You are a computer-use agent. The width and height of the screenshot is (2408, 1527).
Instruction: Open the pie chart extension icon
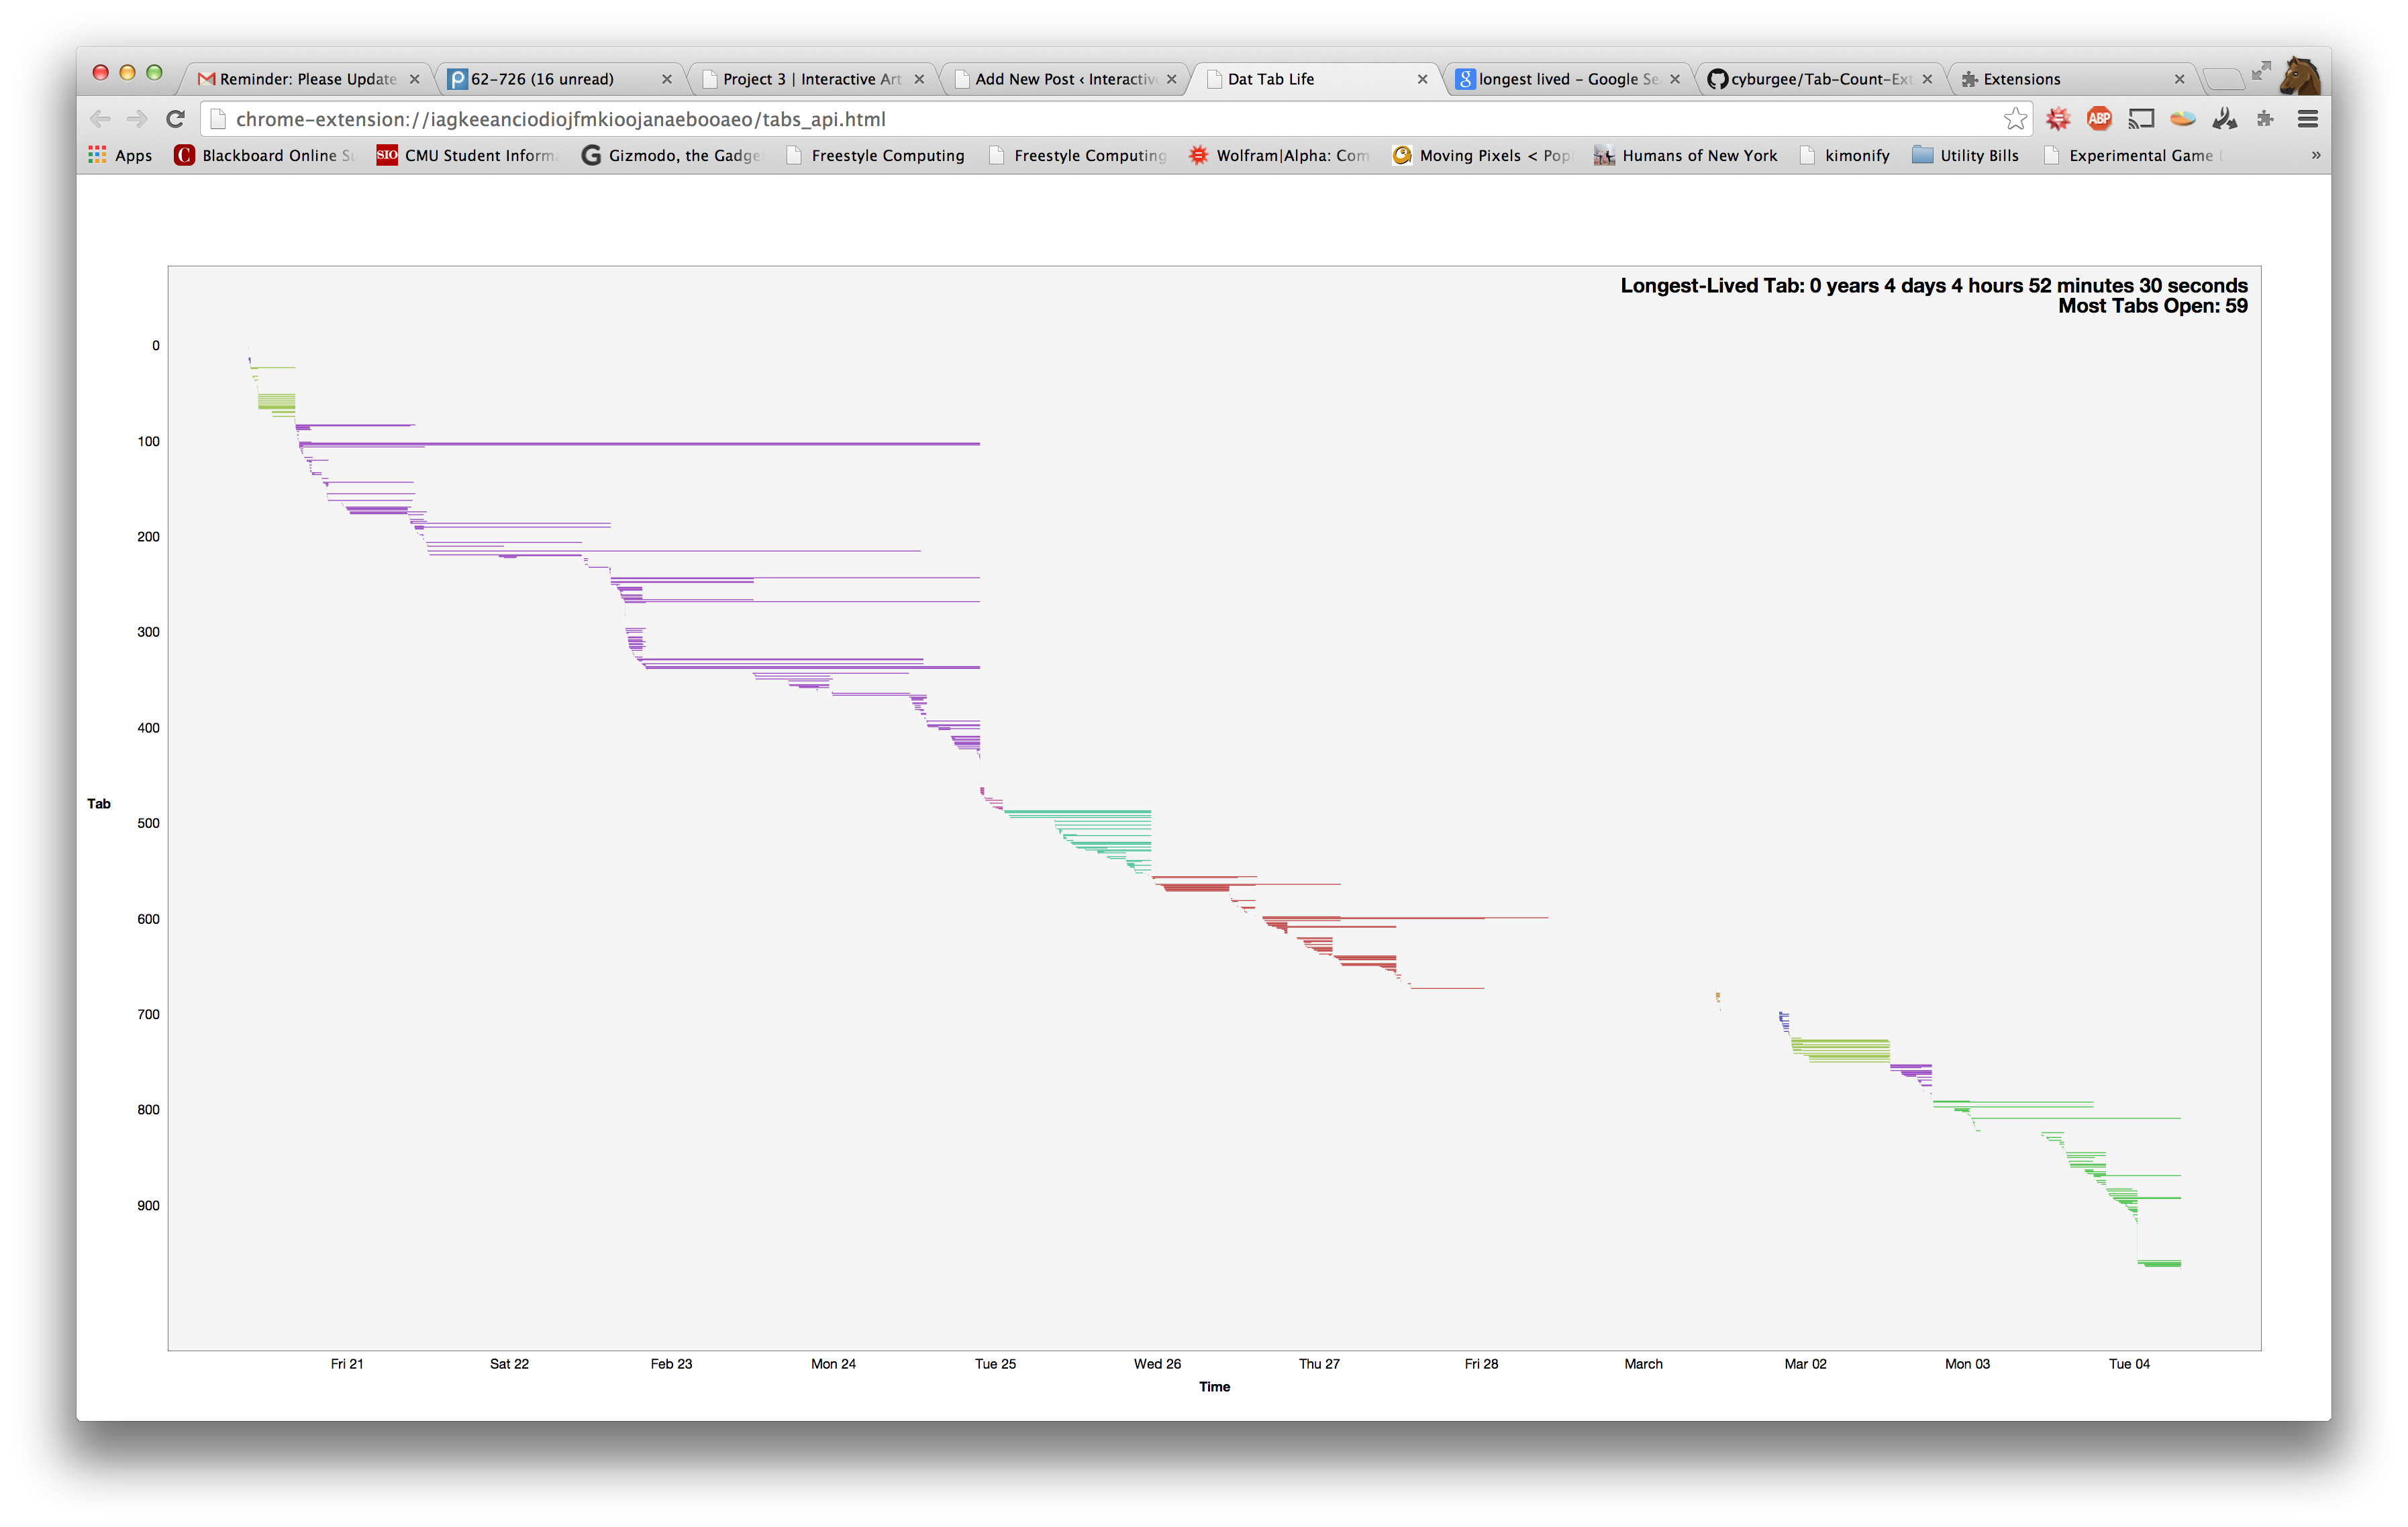tap(2183, 119)
